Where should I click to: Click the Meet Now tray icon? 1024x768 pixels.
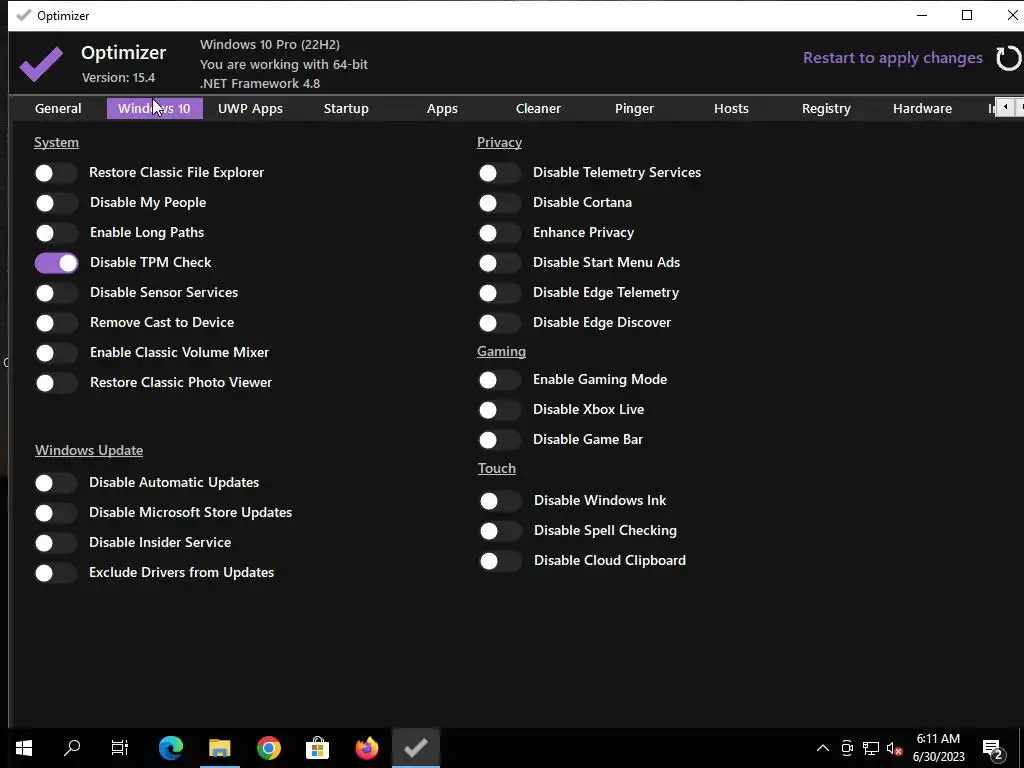[847, 748]
